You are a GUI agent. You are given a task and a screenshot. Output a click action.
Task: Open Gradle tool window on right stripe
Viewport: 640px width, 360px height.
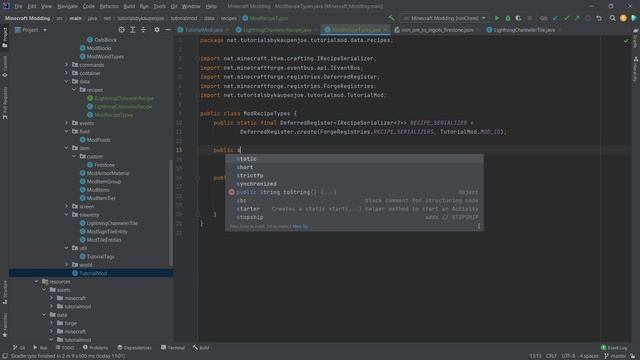[x=636, y=37]
